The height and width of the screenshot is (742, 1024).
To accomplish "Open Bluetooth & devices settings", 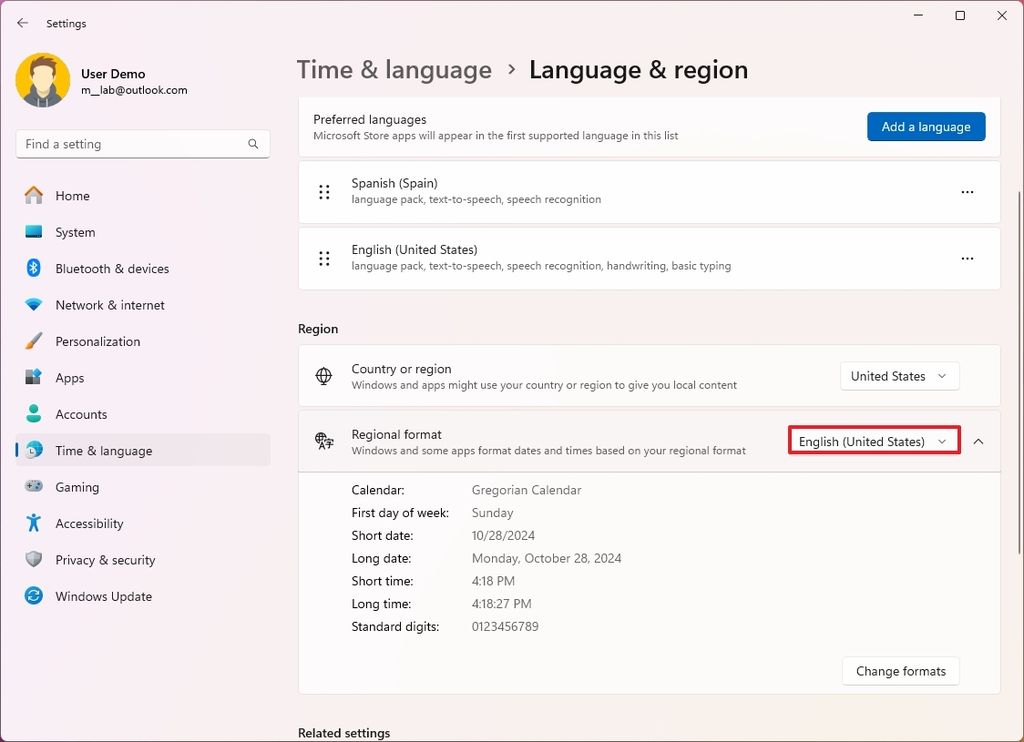I will pos(112,268).
